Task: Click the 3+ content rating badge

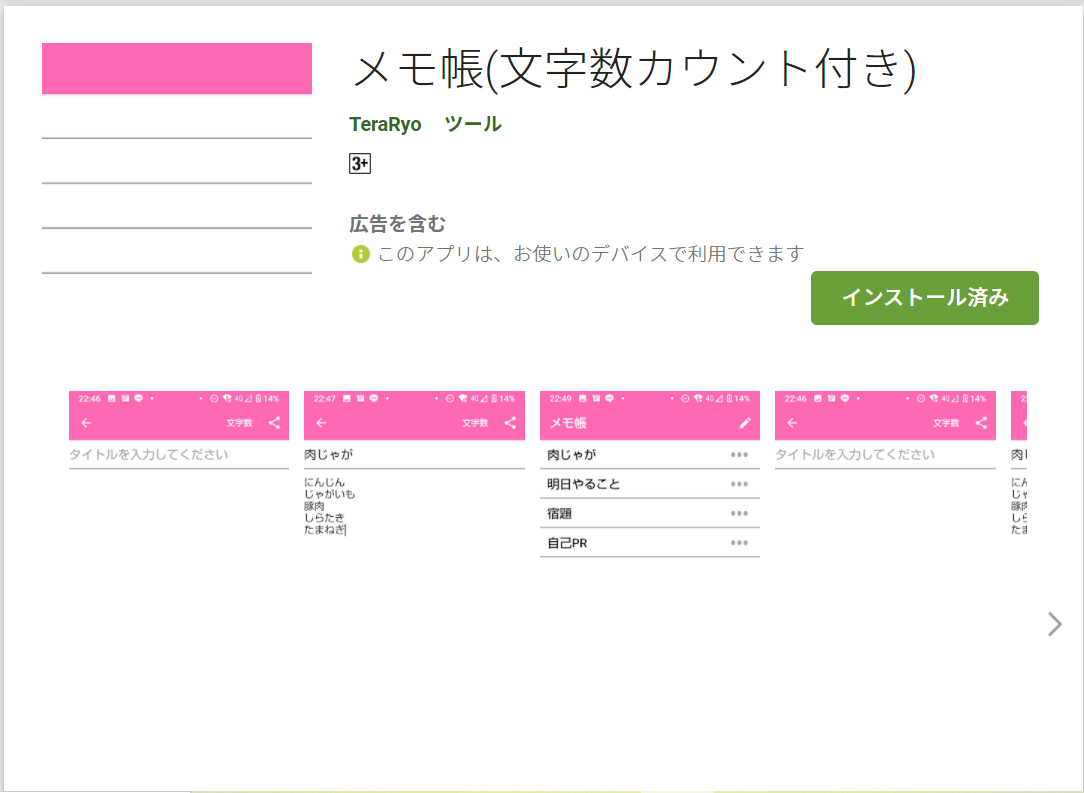Action: pos(359,164)
